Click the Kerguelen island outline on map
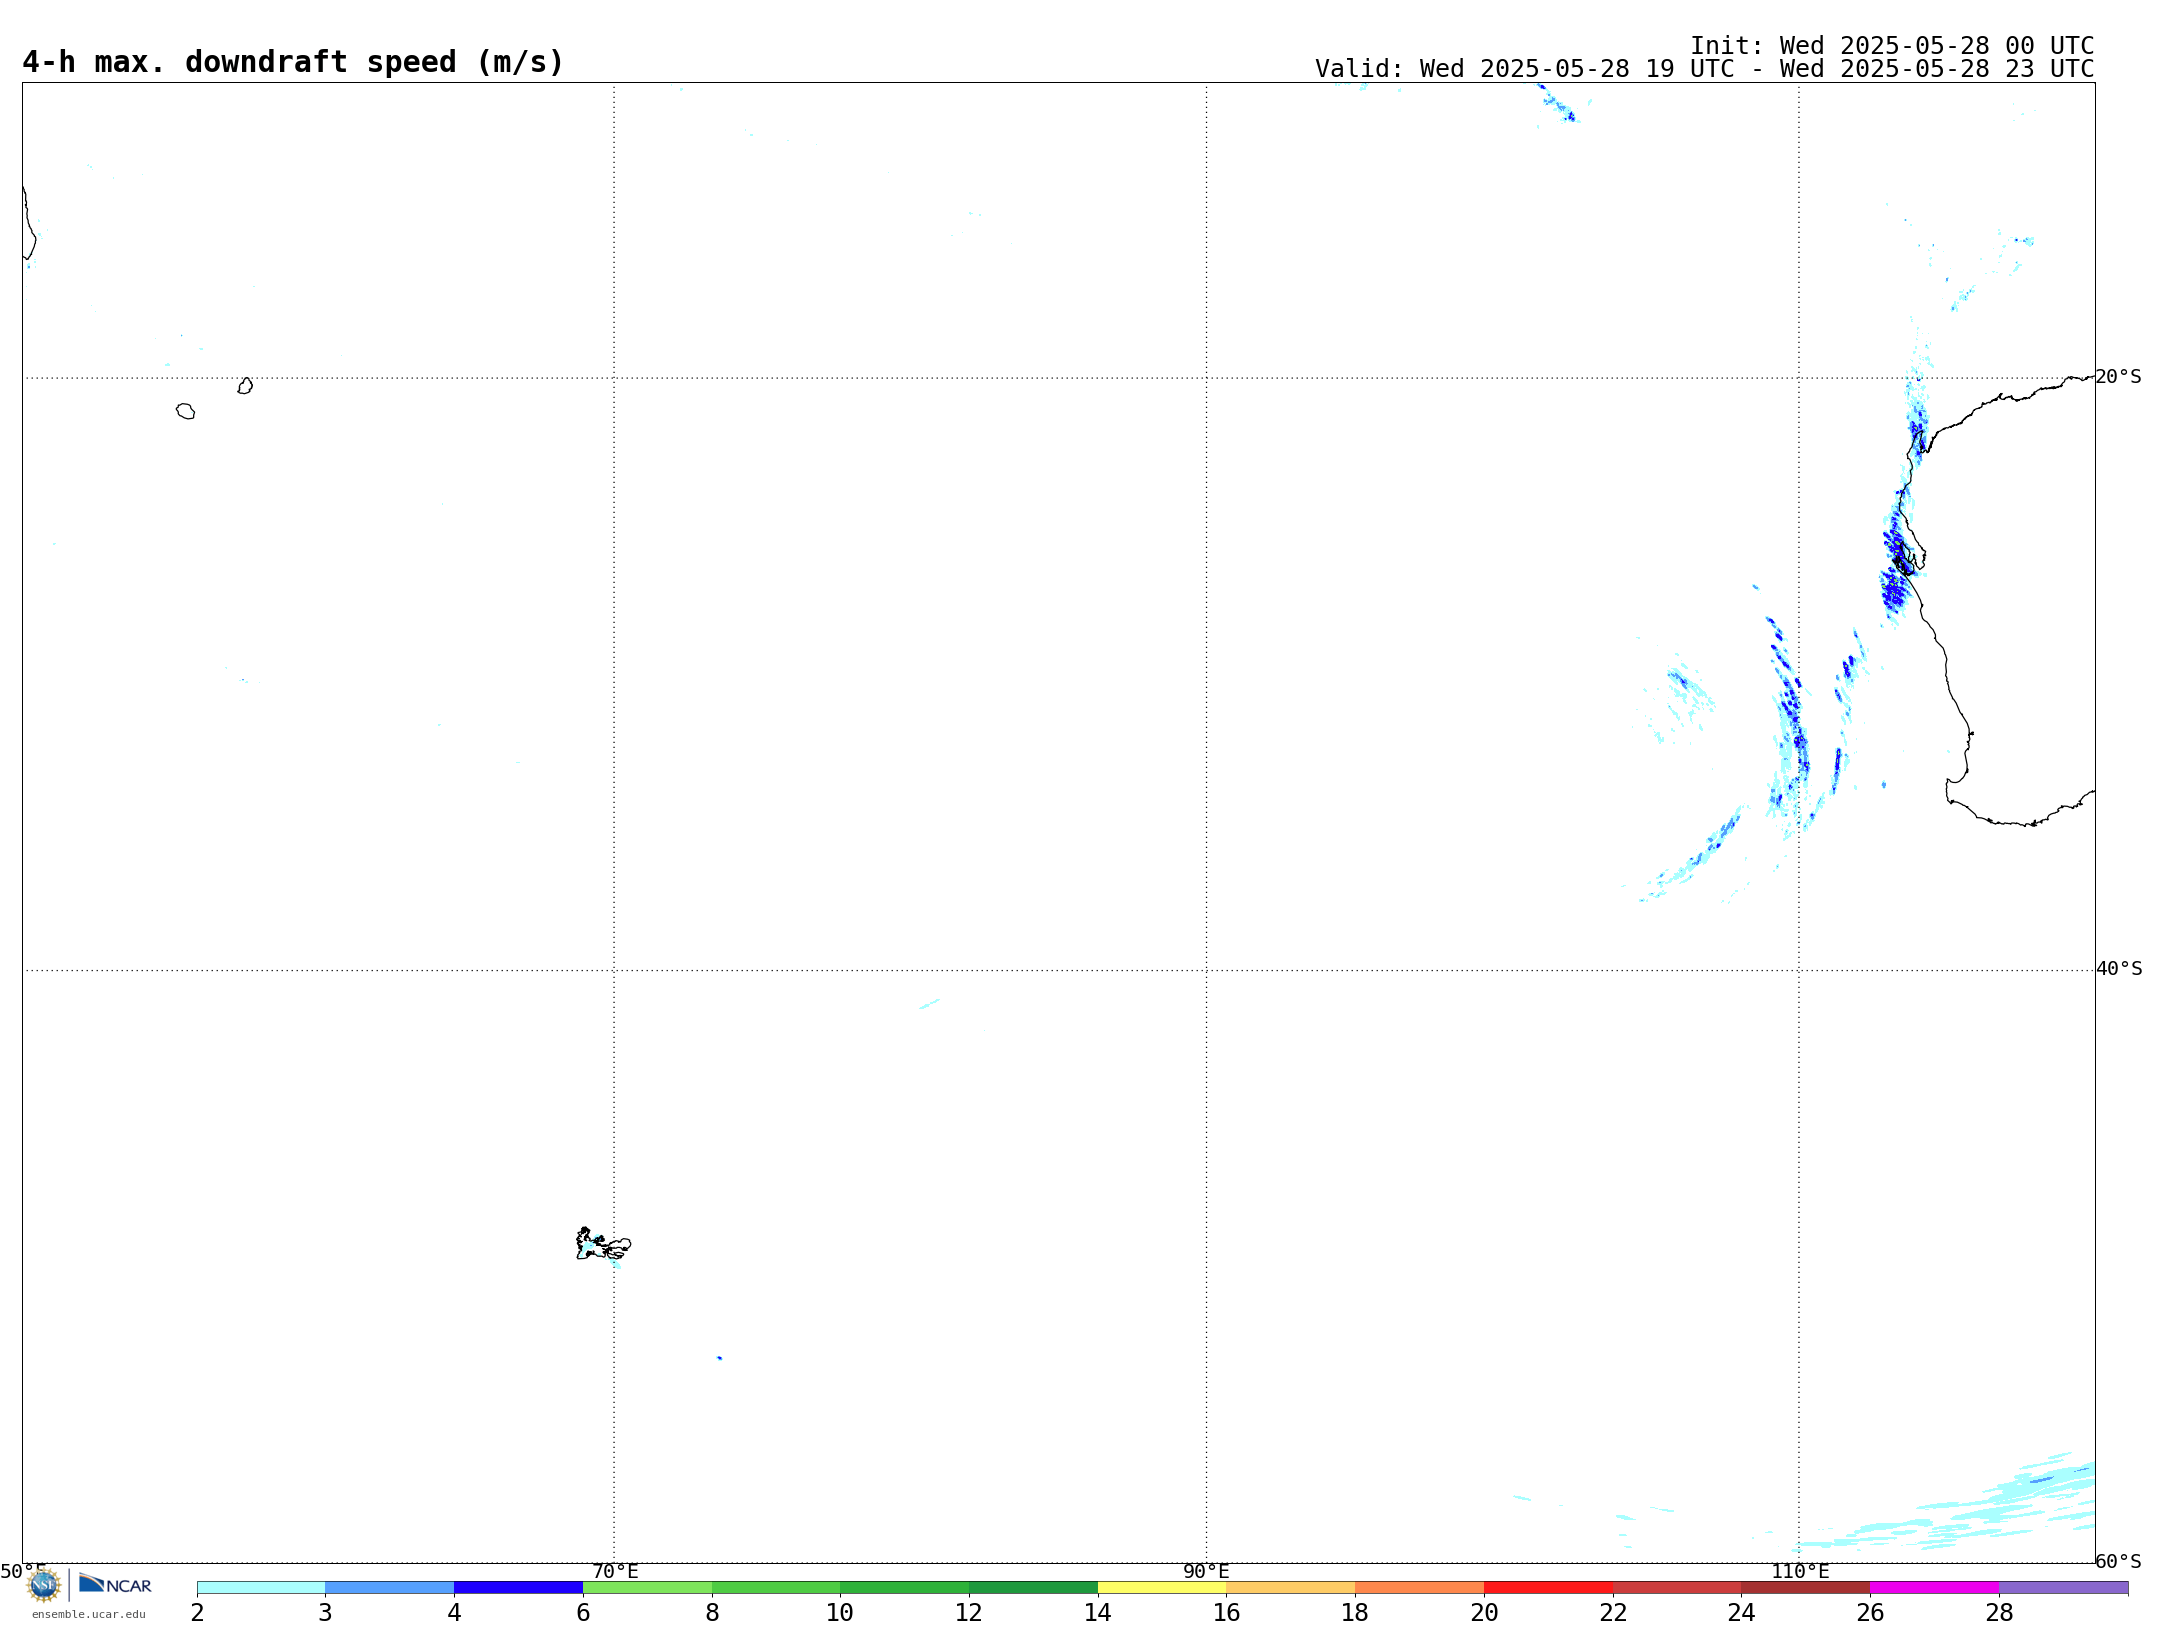The image size is (2160, 1626). pos(603,1244)
